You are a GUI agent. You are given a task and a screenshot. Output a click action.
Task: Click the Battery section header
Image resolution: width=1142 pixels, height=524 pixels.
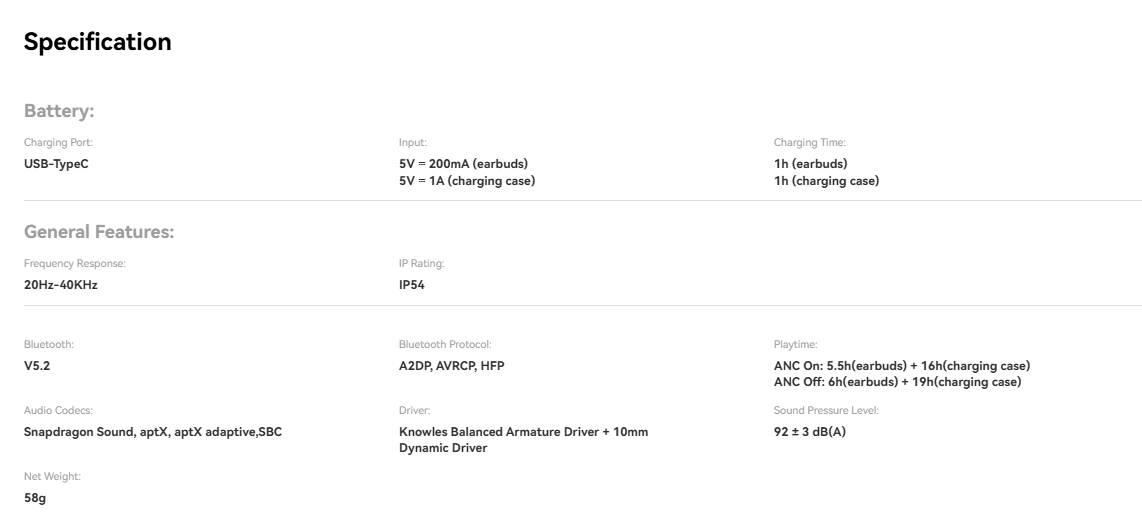tap(59, 111)
